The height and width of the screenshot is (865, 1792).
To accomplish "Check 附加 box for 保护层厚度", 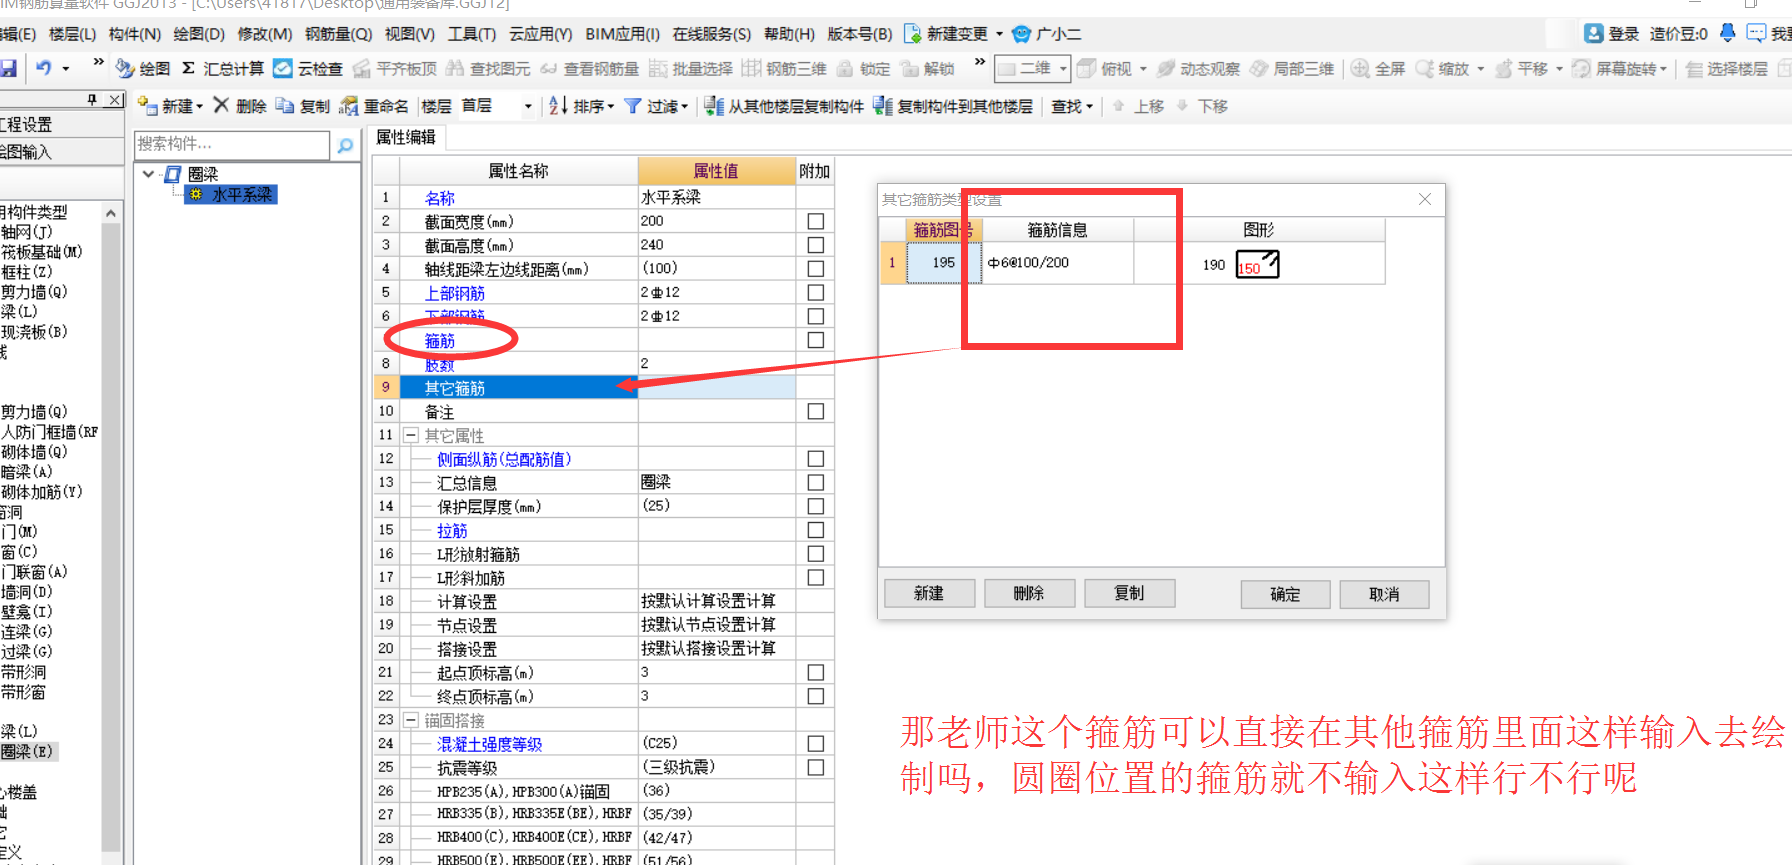I will pos(816,506).
